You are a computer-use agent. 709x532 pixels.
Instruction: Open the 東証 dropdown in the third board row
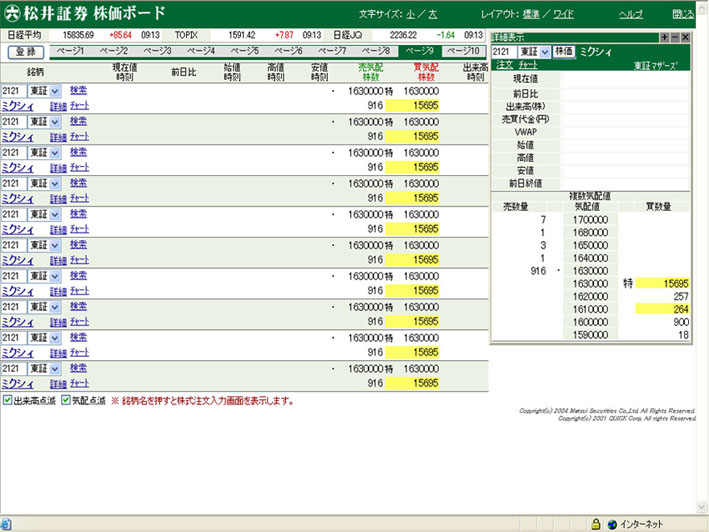55,153
